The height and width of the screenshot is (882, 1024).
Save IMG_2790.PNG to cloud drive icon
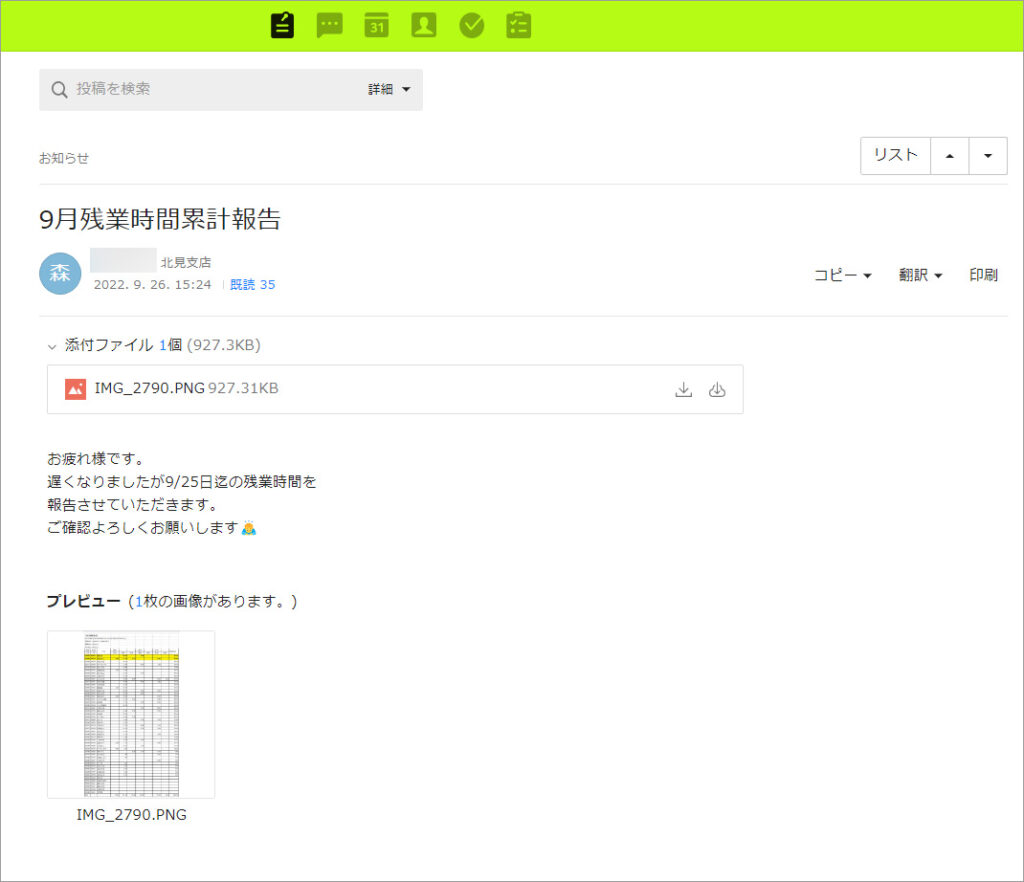point(717,389)
